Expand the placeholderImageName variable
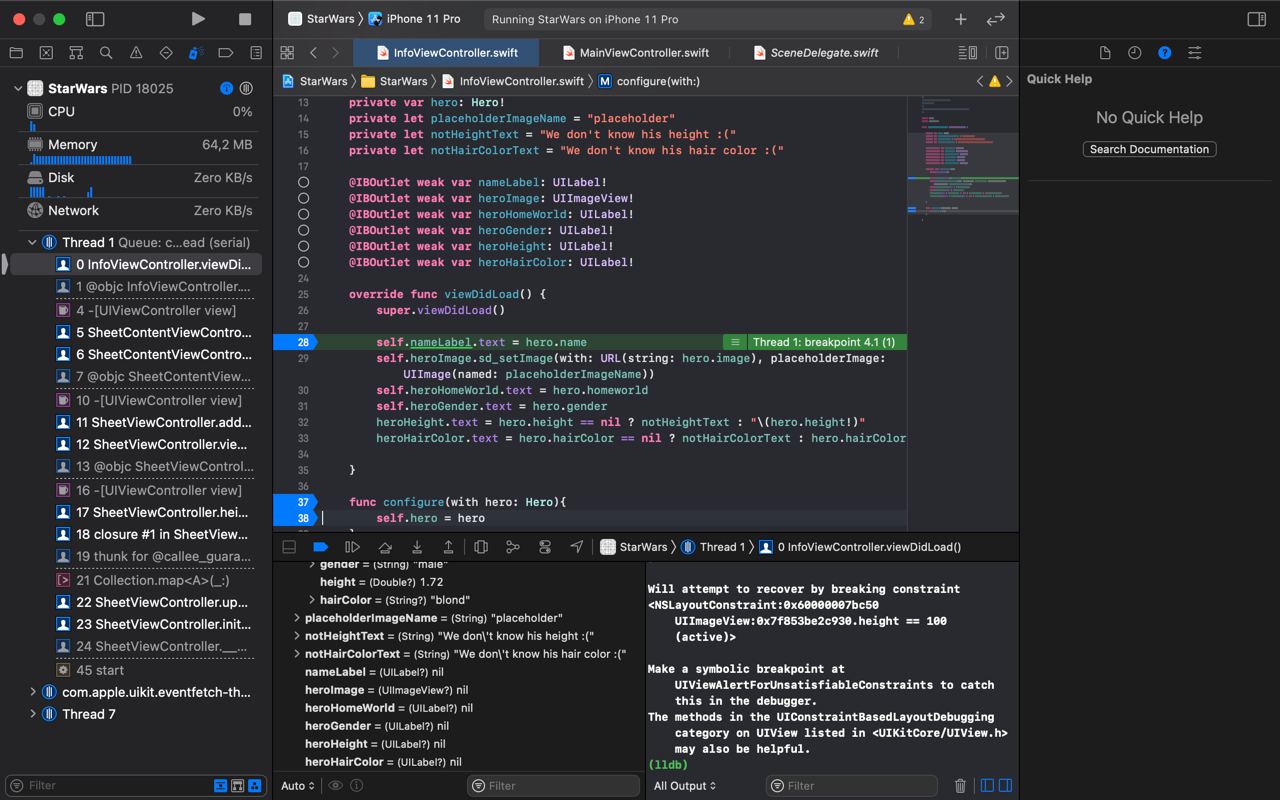 click(x=297, y=618)
